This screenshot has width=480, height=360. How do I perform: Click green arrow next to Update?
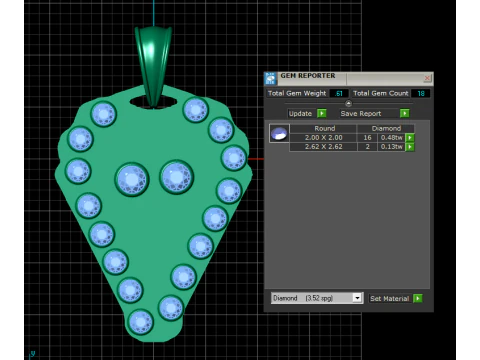click(322, 114)
